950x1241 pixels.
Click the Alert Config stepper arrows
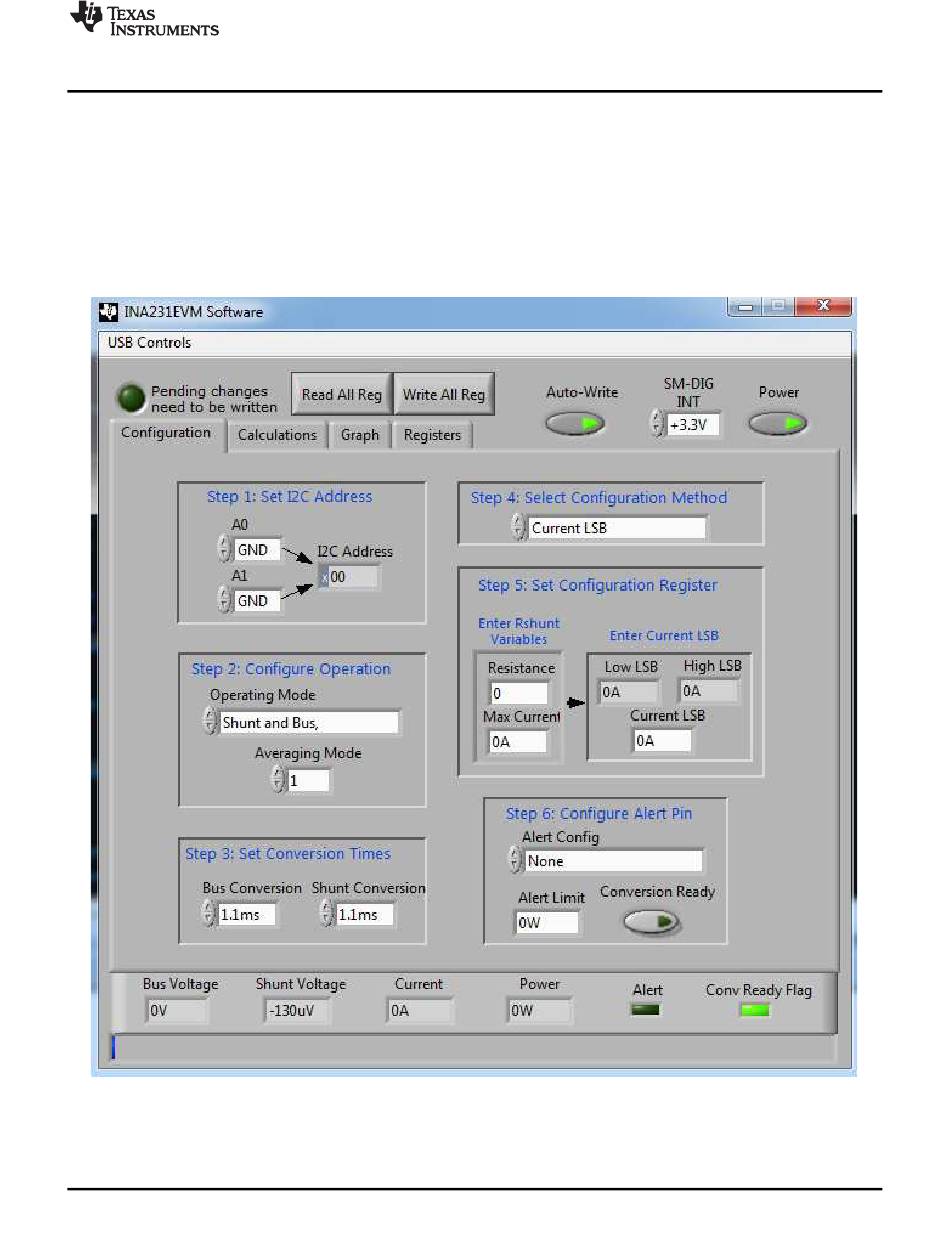pos(515,860)
